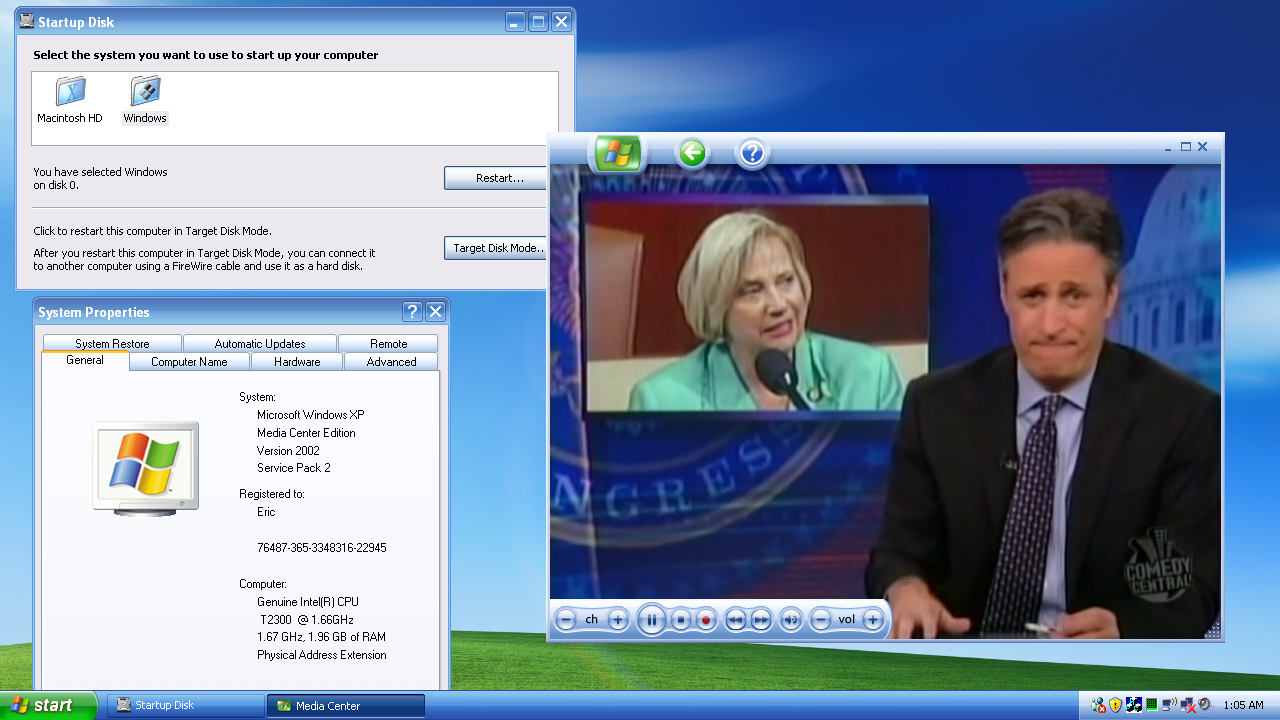Click the Startup Disk title bar icon
The image size is (1280, 720).
click(x=27, y=21)
